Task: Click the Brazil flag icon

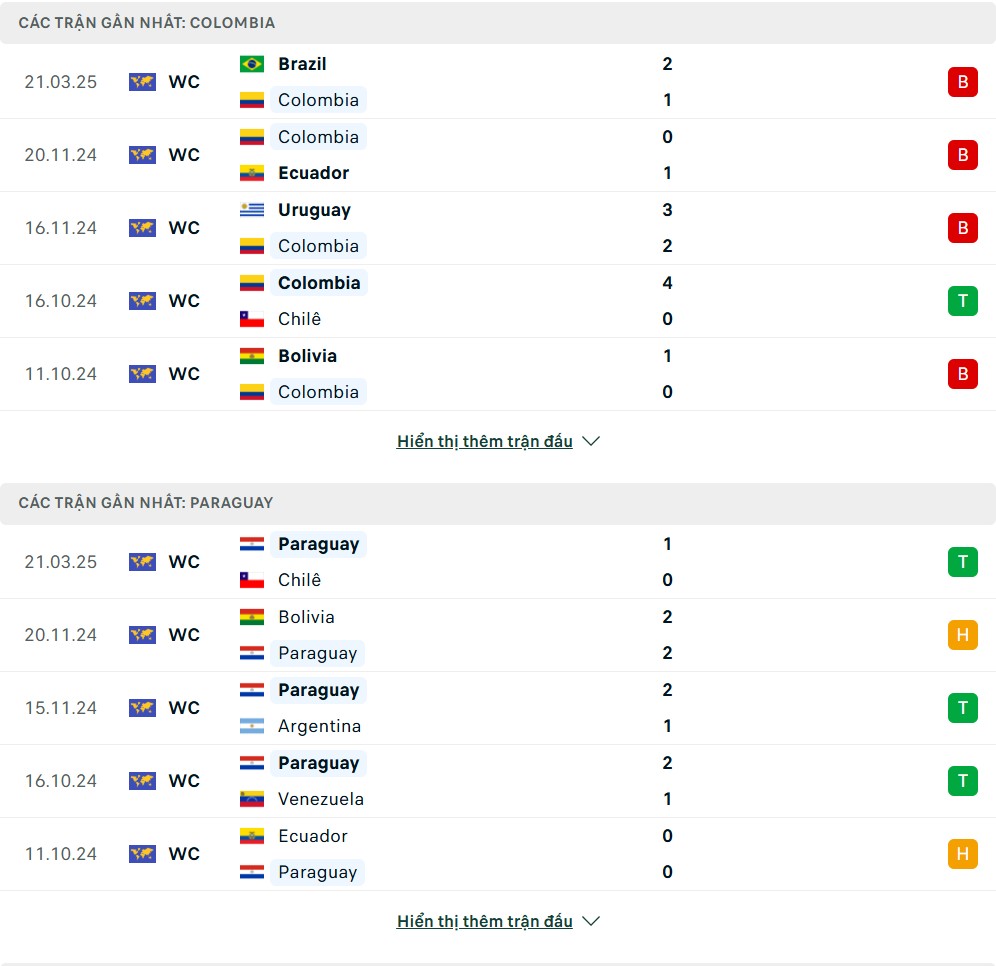Action: [x=252, y=64]
